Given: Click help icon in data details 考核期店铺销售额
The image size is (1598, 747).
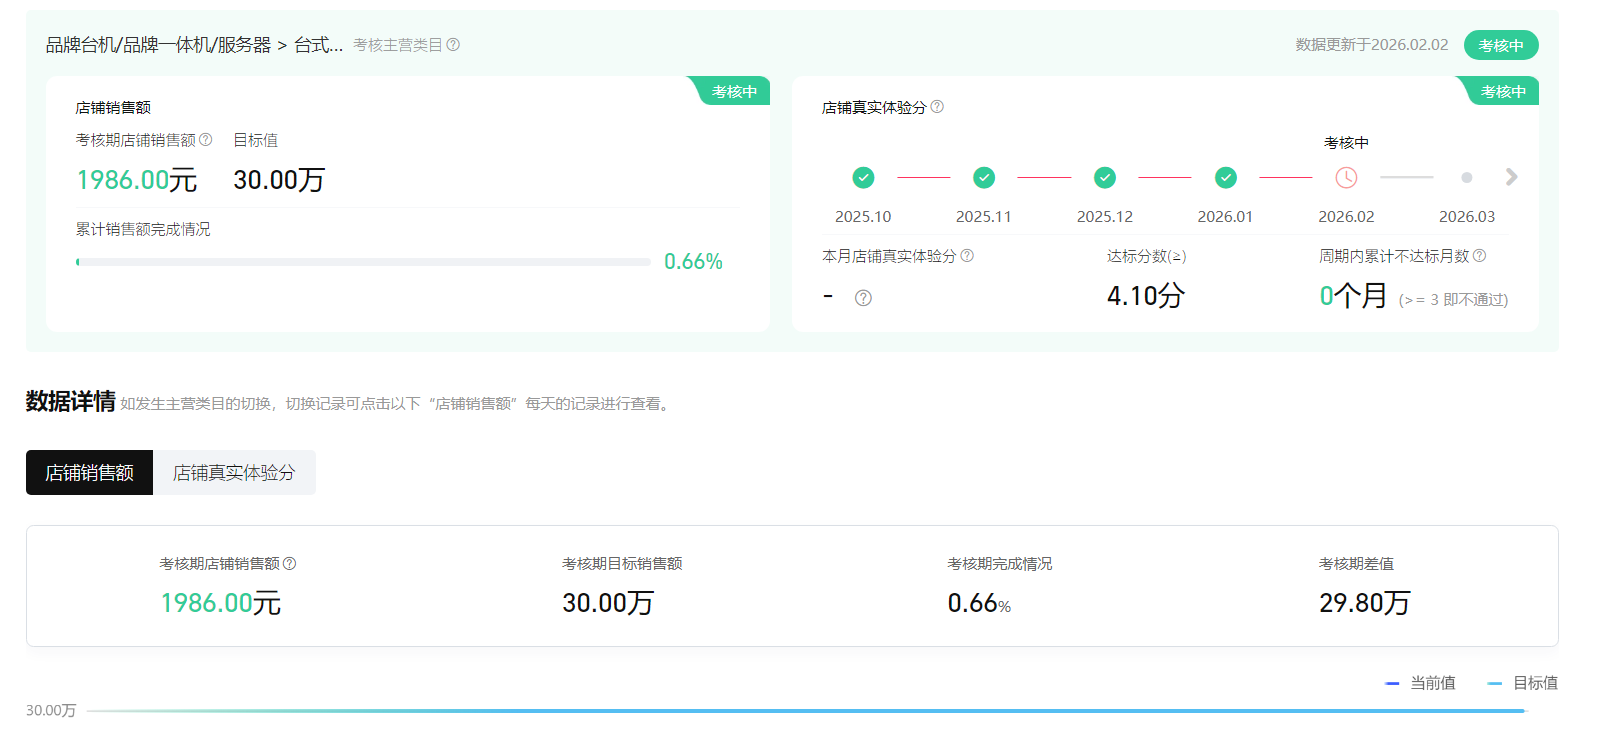Looking at the screenshot, I should pos(290,564).
